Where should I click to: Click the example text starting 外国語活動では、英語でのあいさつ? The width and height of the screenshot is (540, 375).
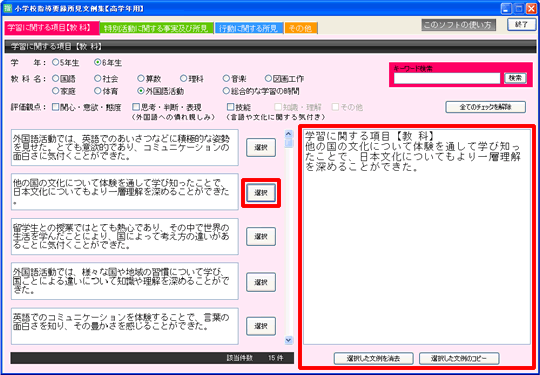pos(125,147)
